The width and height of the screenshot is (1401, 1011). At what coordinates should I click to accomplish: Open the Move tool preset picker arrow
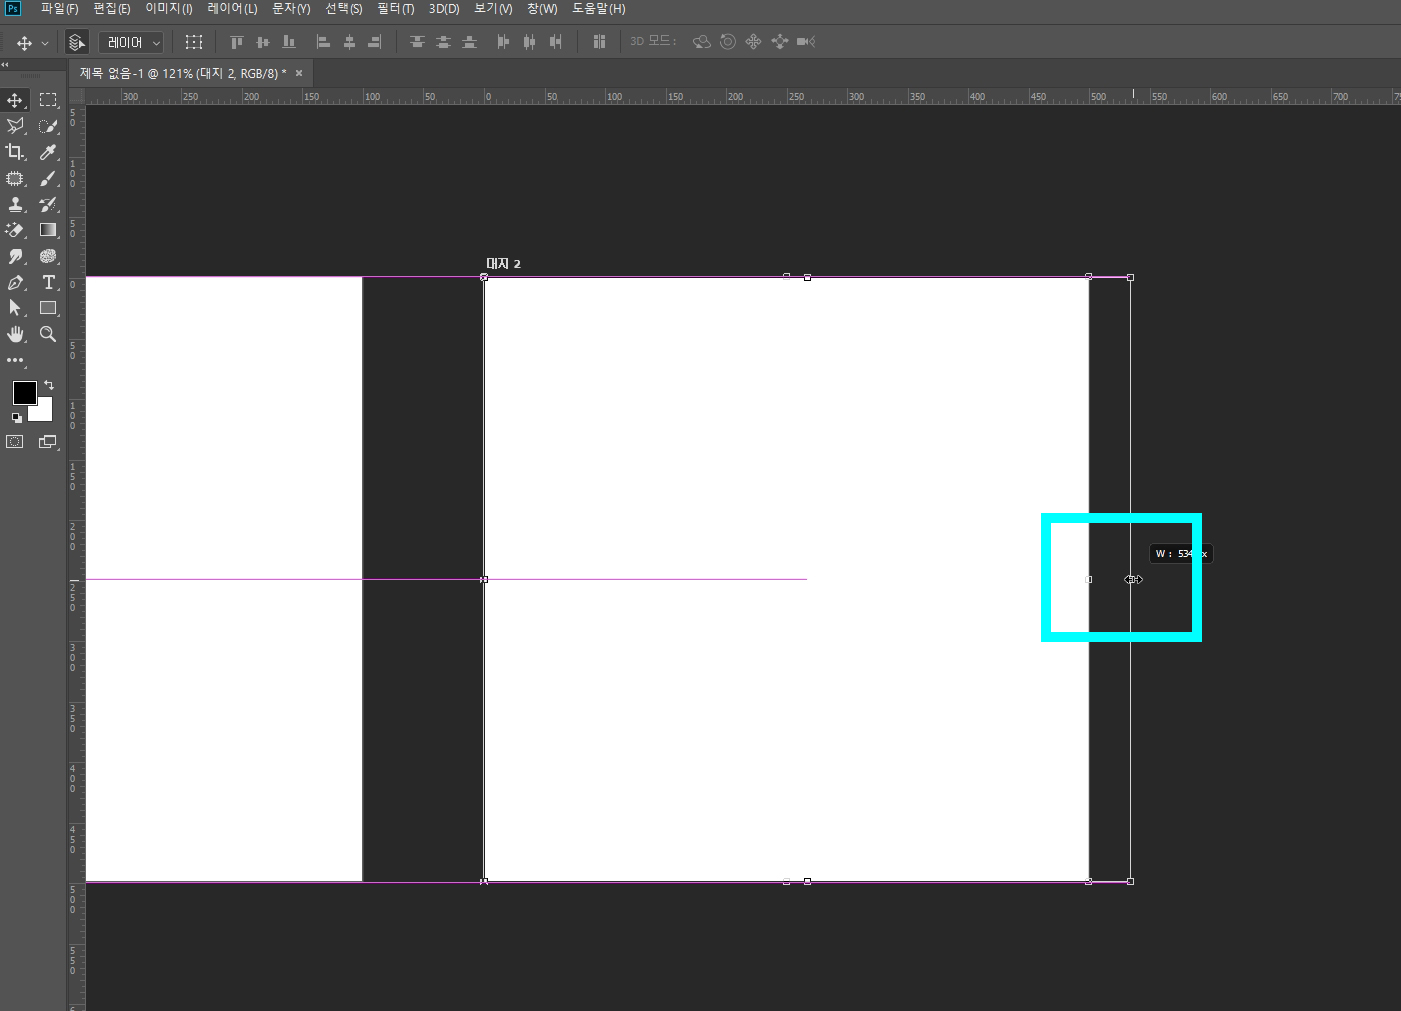point(44,43)
